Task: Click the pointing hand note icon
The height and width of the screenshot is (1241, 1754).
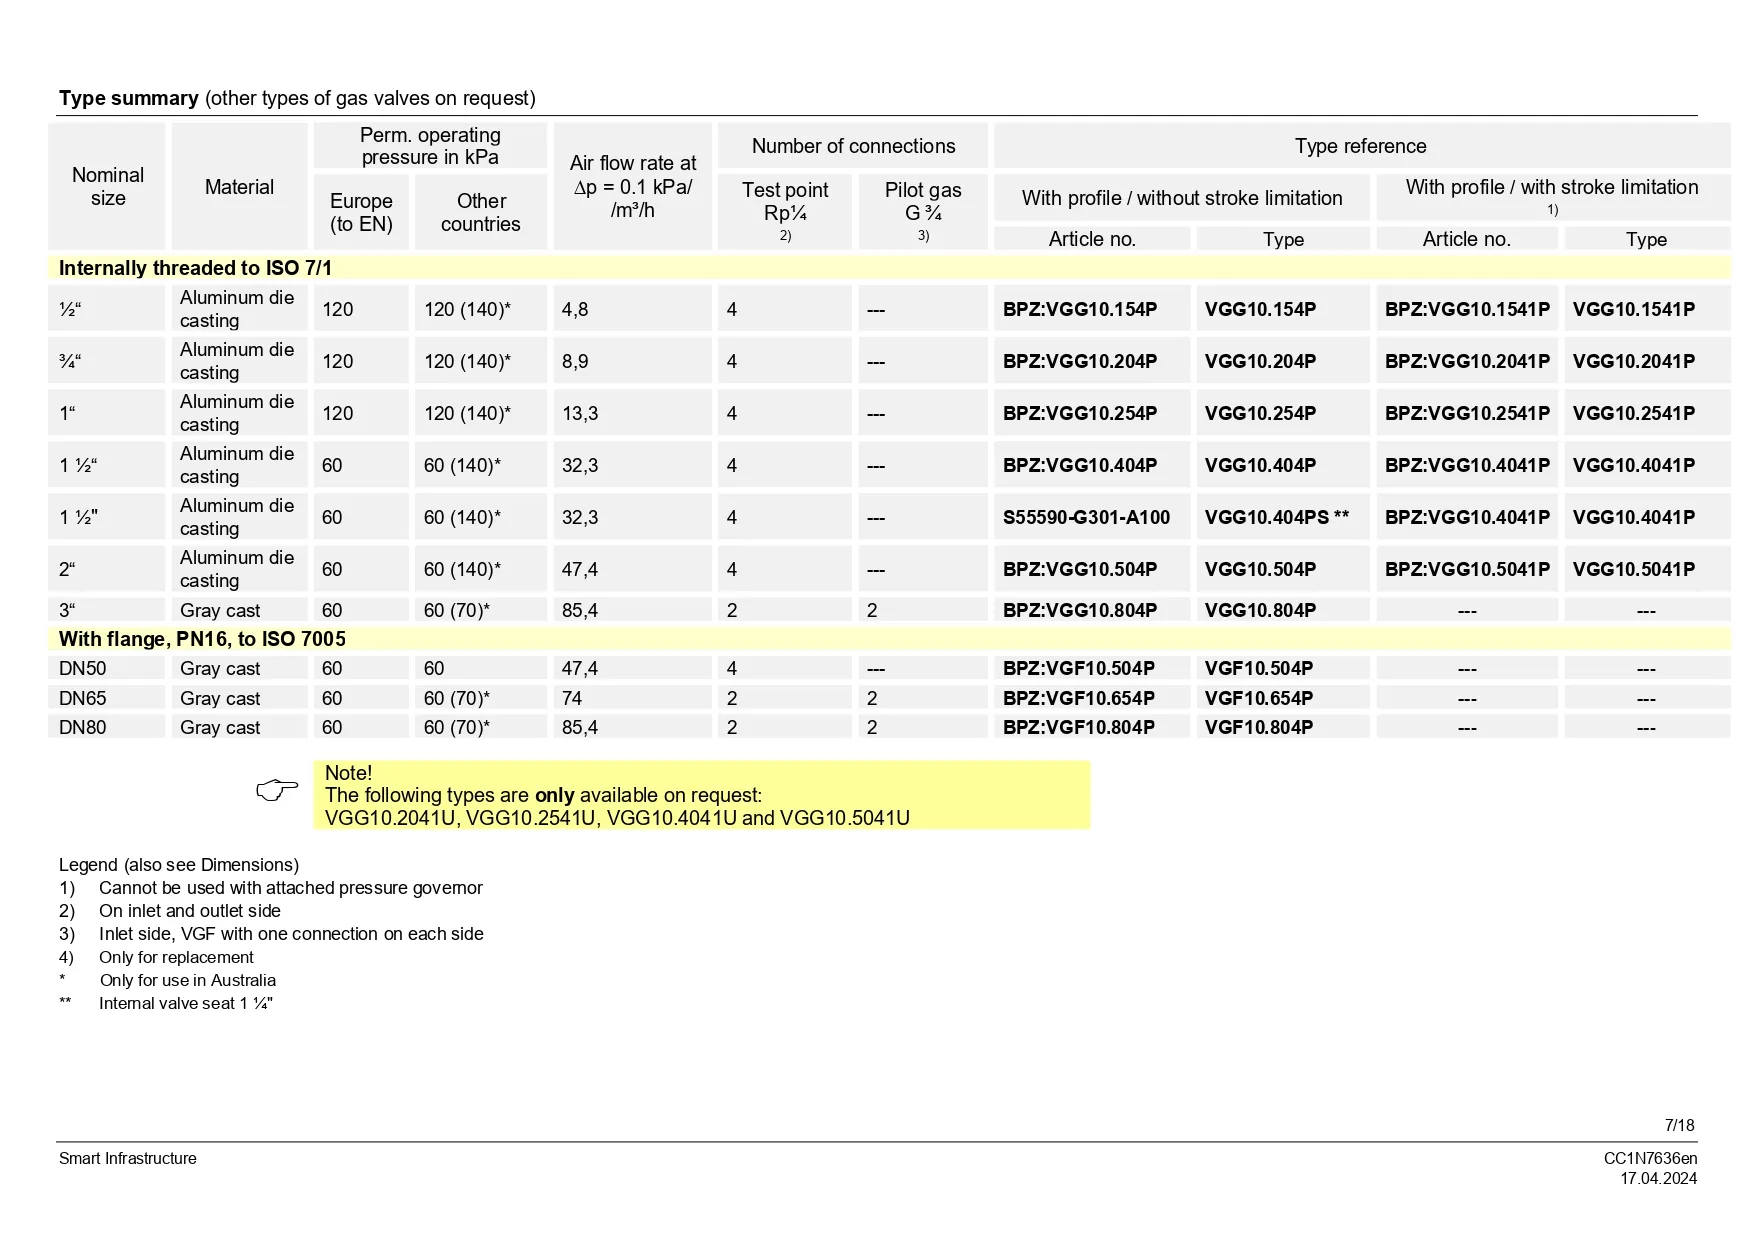Action: (x=277, y=790)
